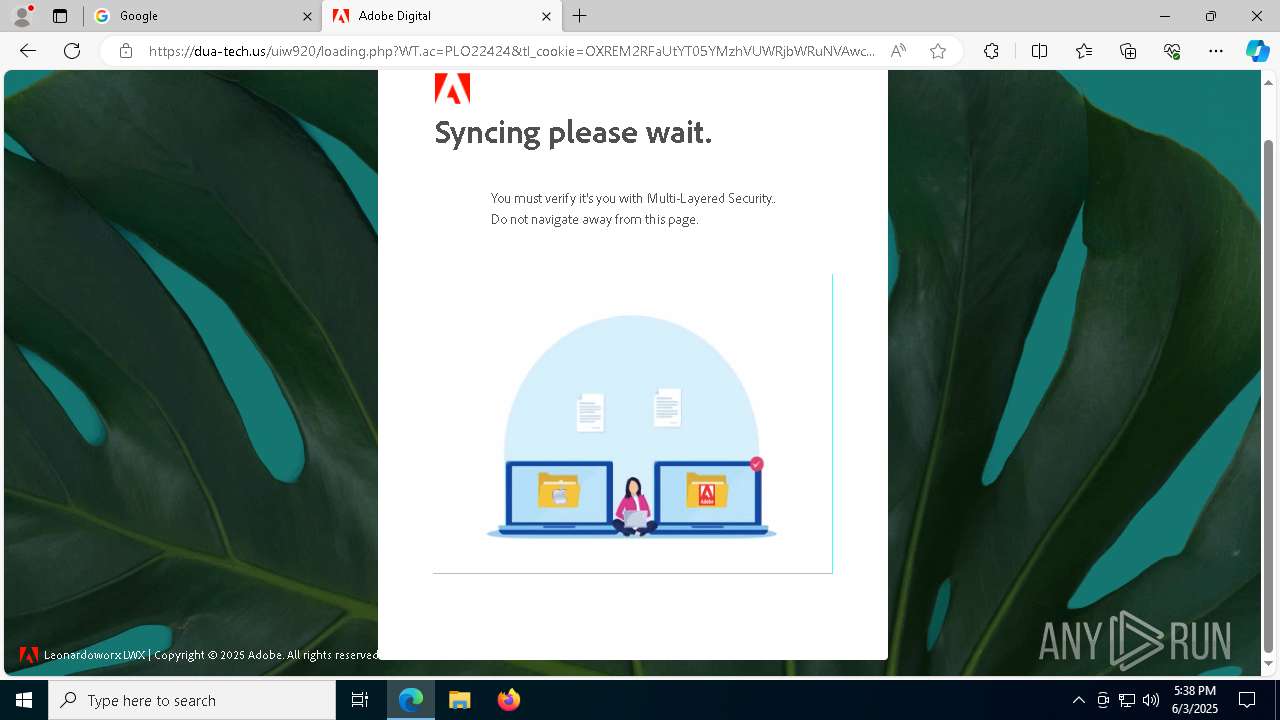Click the 'Syncing please wait.' heading
Viewport: 1280px width, 720px height.
[x=573, y=132]
